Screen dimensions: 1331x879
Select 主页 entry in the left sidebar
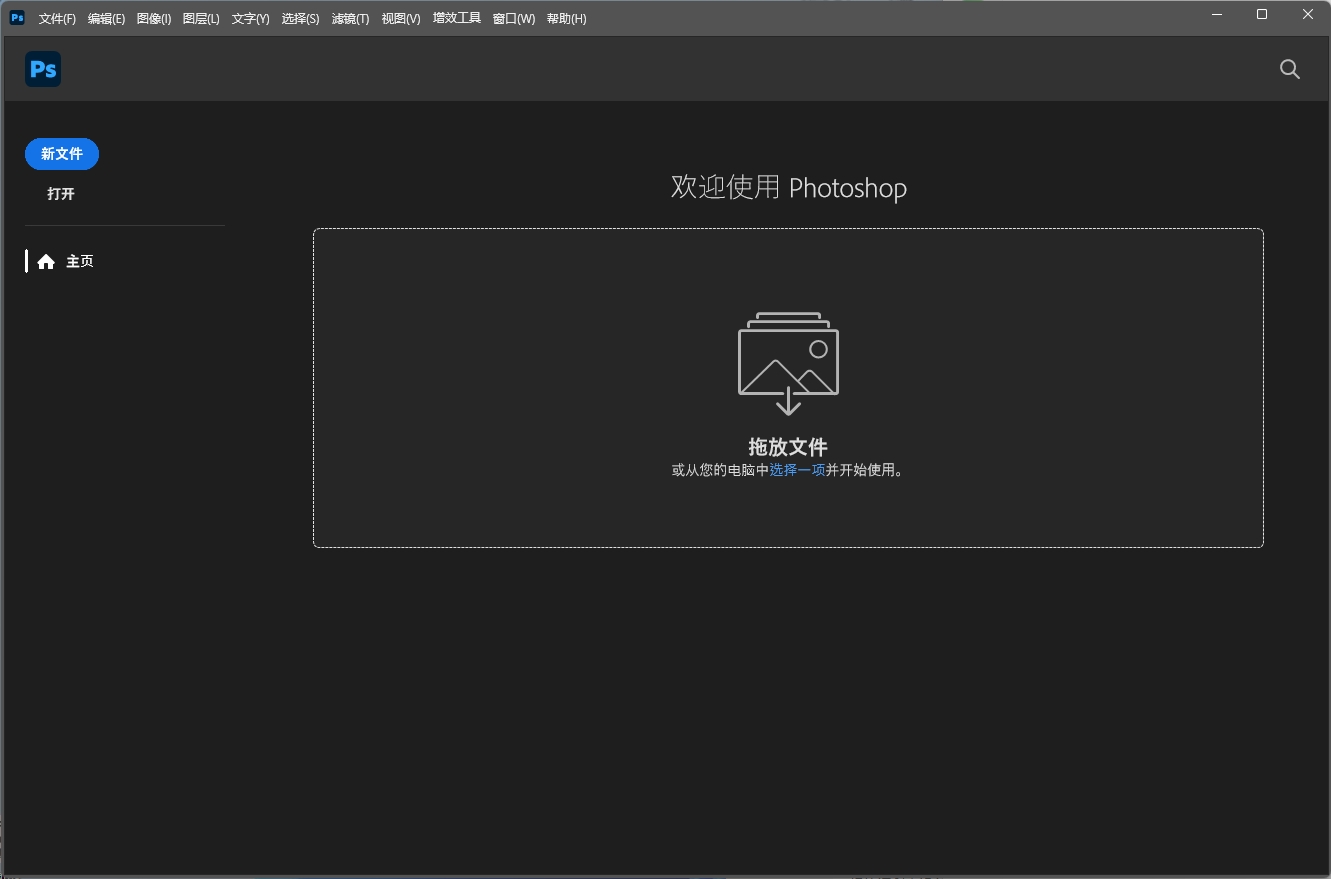(80, 261)
